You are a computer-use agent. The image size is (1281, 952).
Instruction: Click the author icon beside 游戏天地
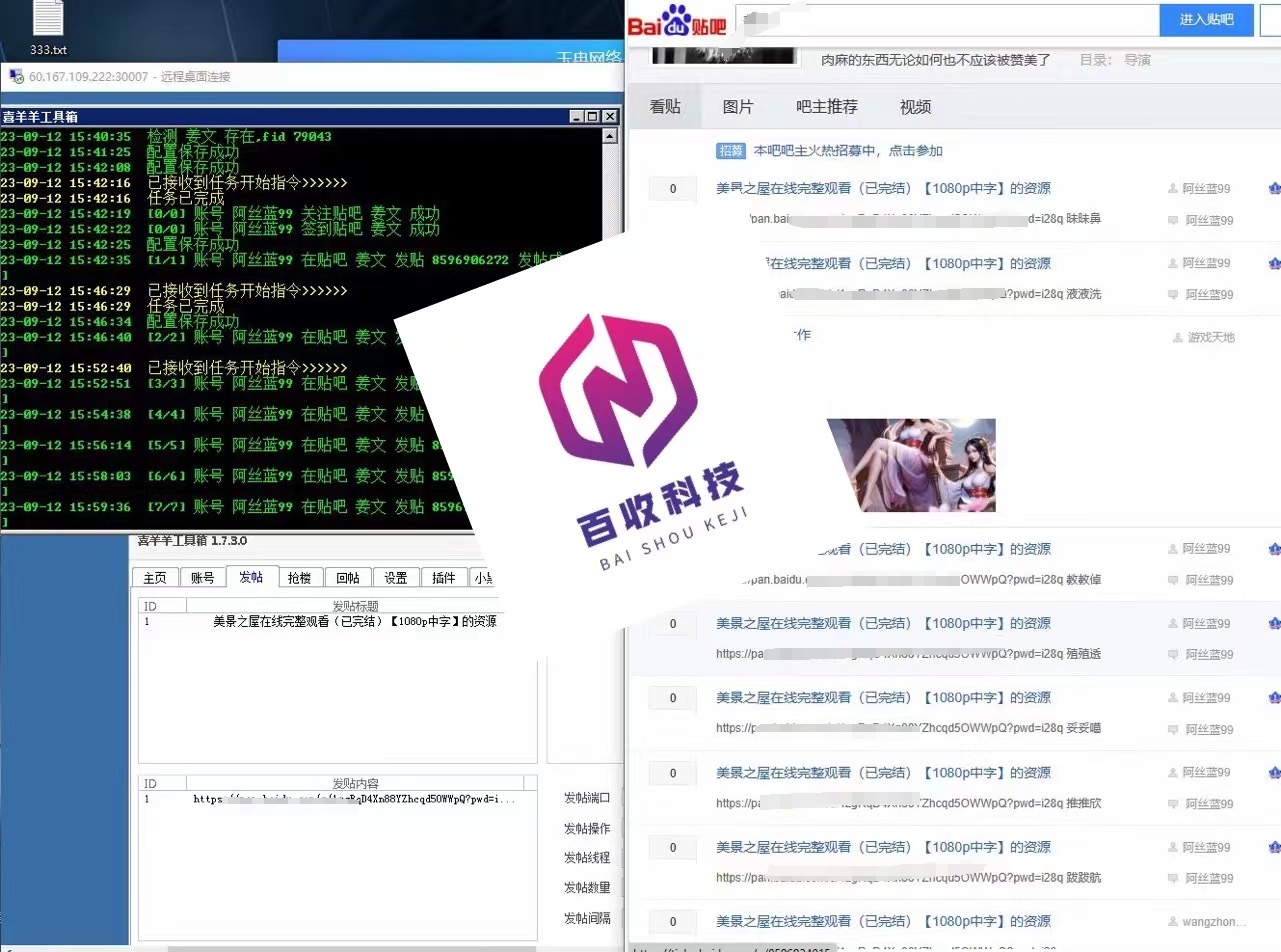point(1178,338)
